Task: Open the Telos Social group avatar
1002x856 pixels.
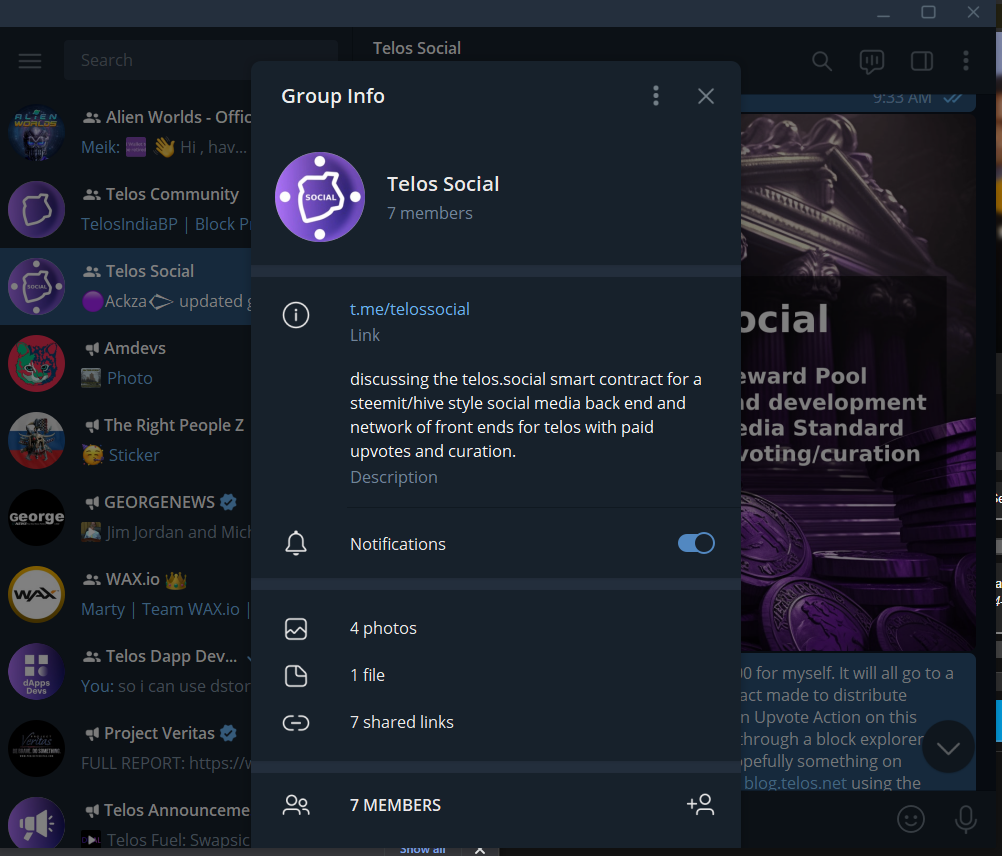Action: [320, 197]
